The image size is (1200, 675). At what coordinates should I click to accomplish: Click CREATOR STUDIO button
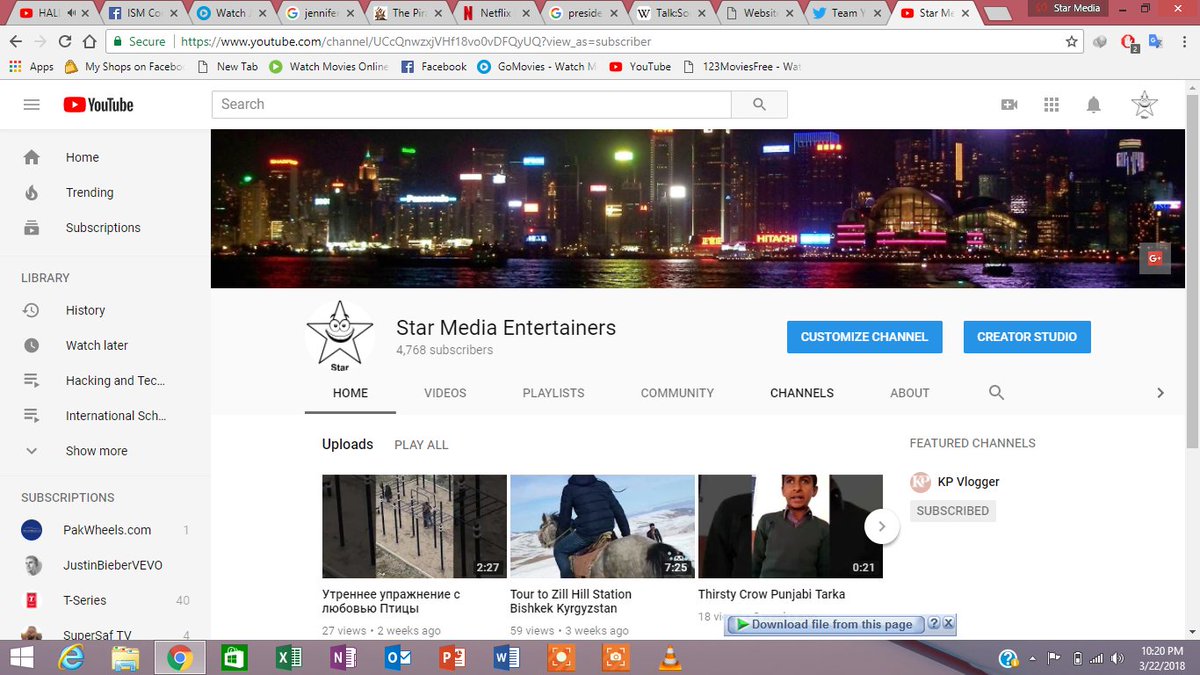(1027, 337)
